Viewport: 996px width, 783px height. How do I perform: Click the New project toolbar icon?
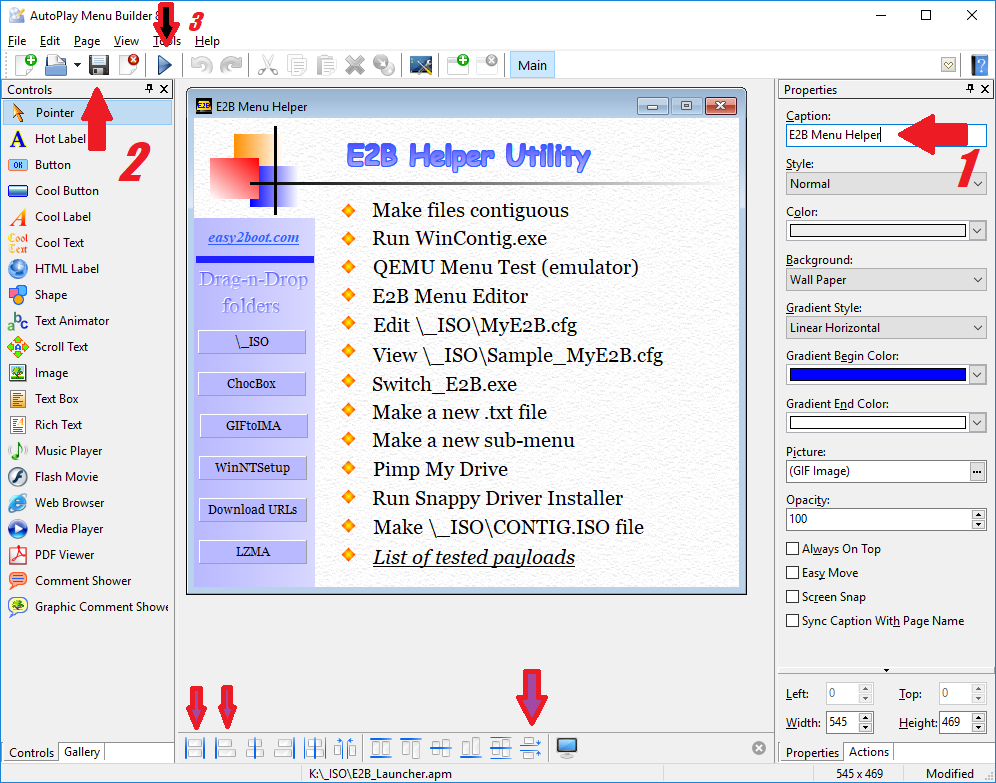click(x=25, y=65)
